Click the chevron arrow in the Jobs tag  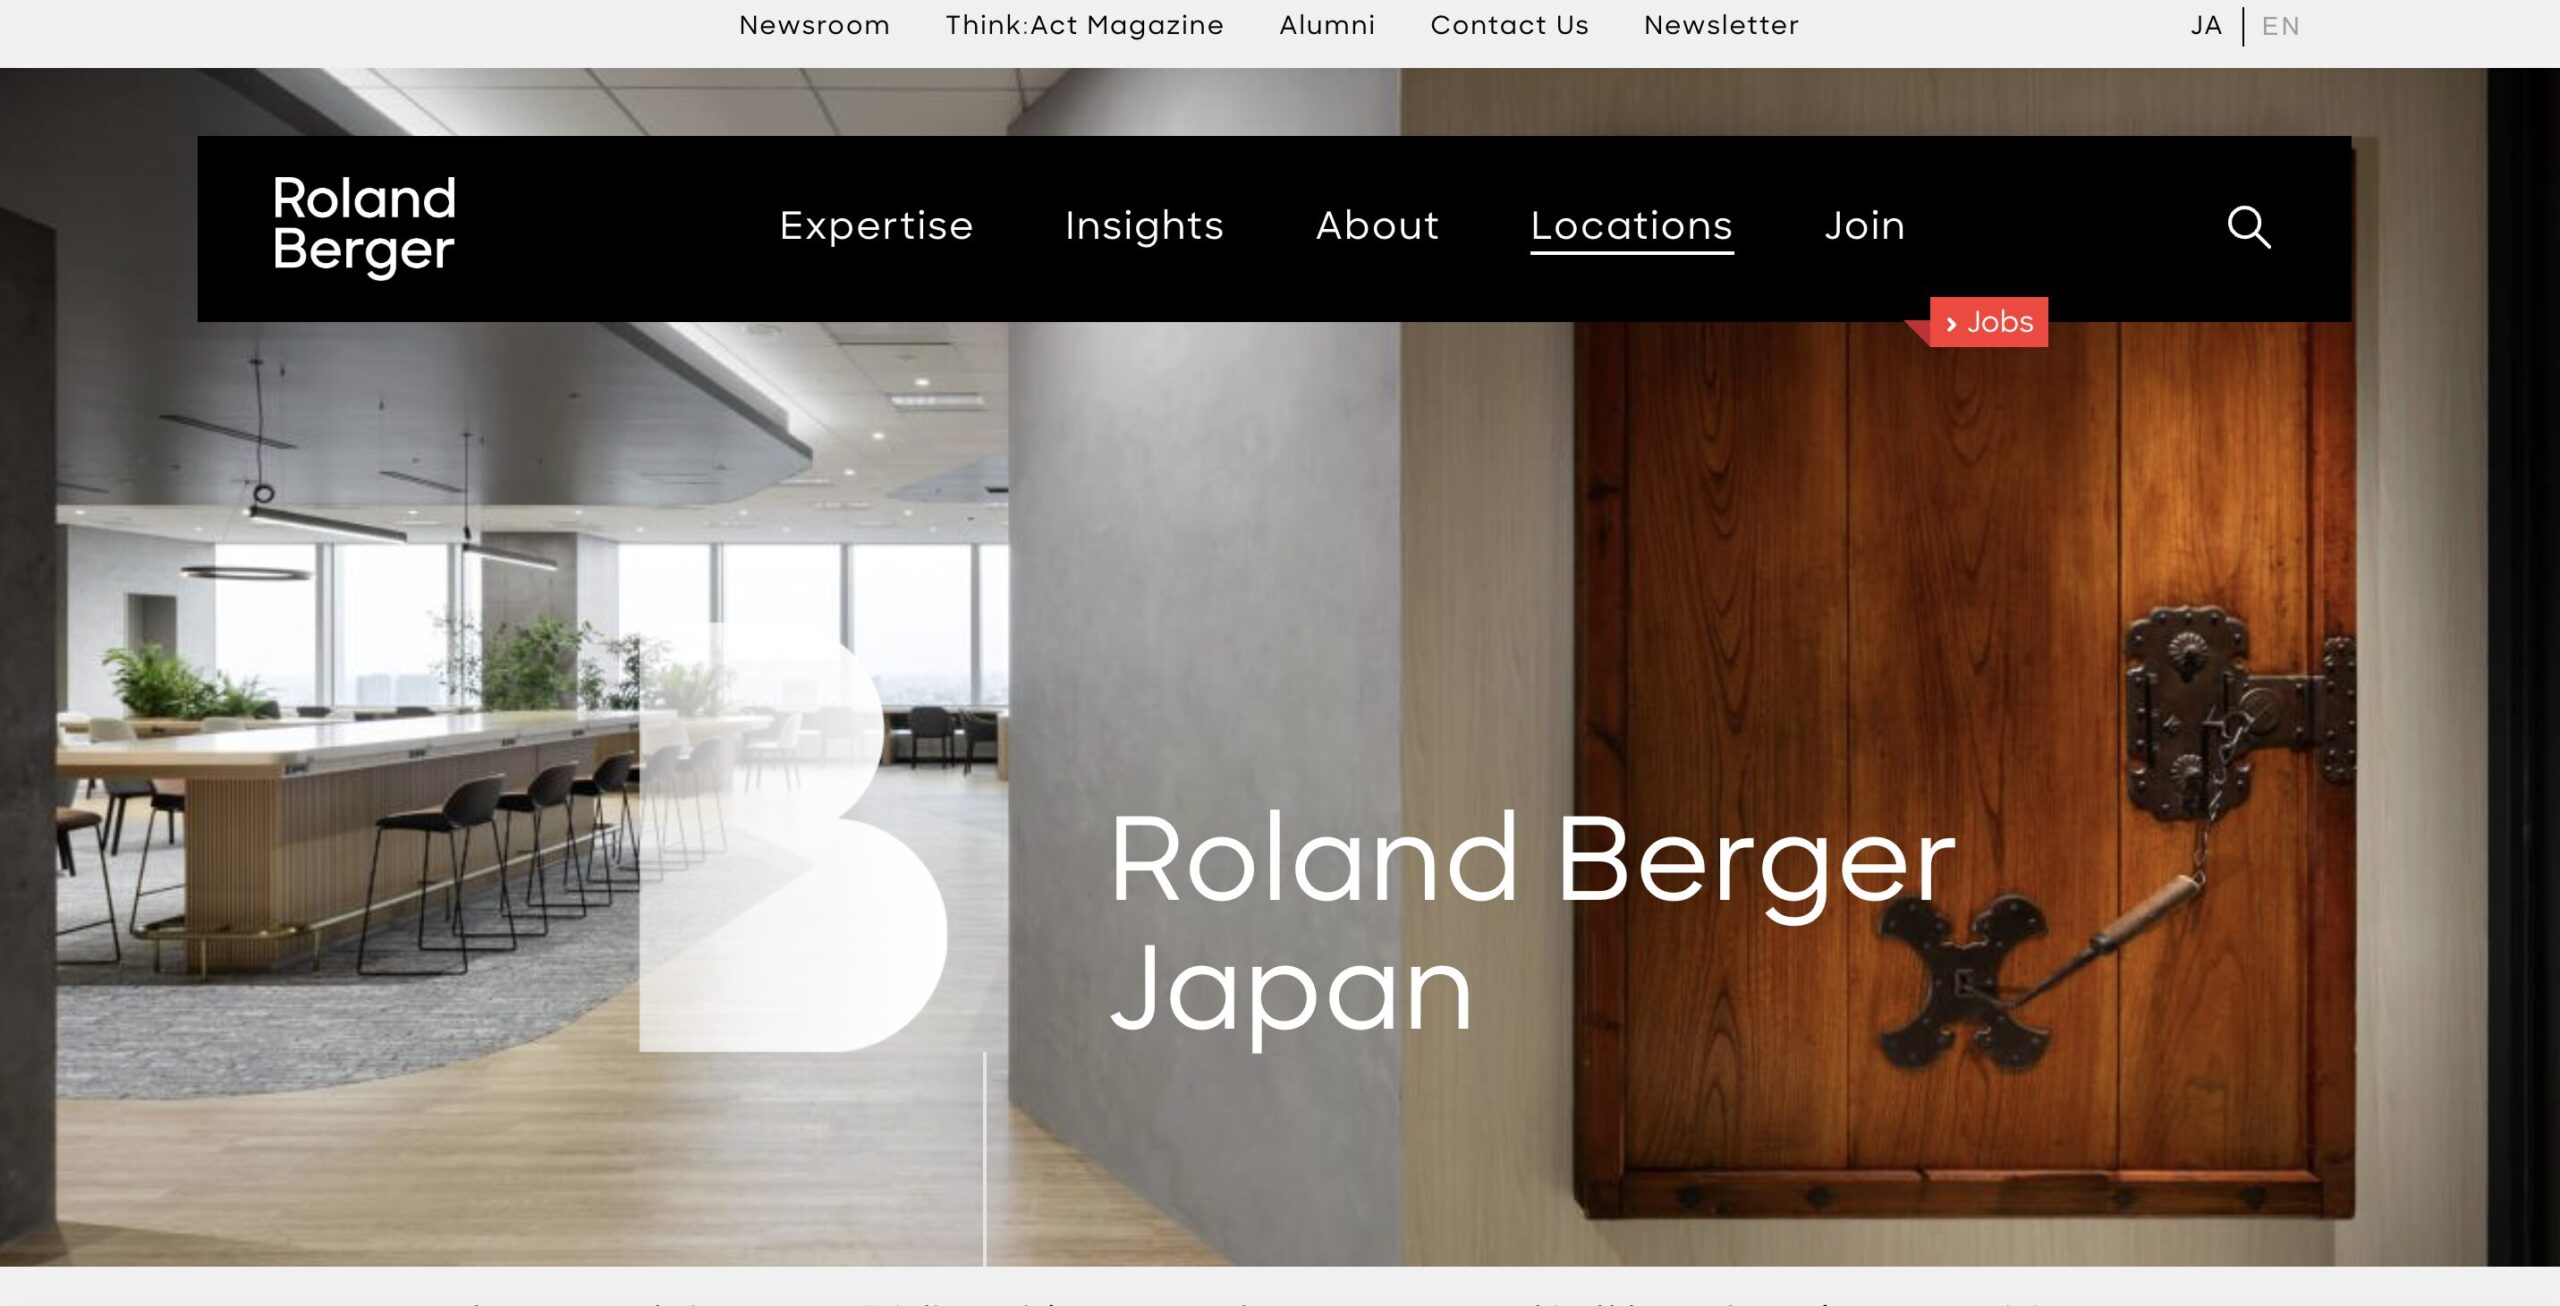click(1951, 324)
